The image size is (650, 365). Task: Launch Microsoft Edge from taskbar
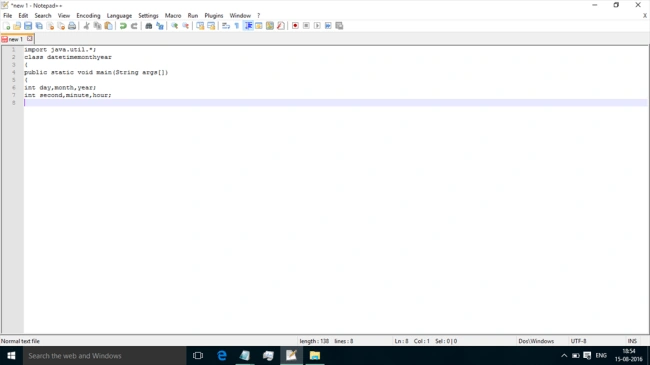222,355
